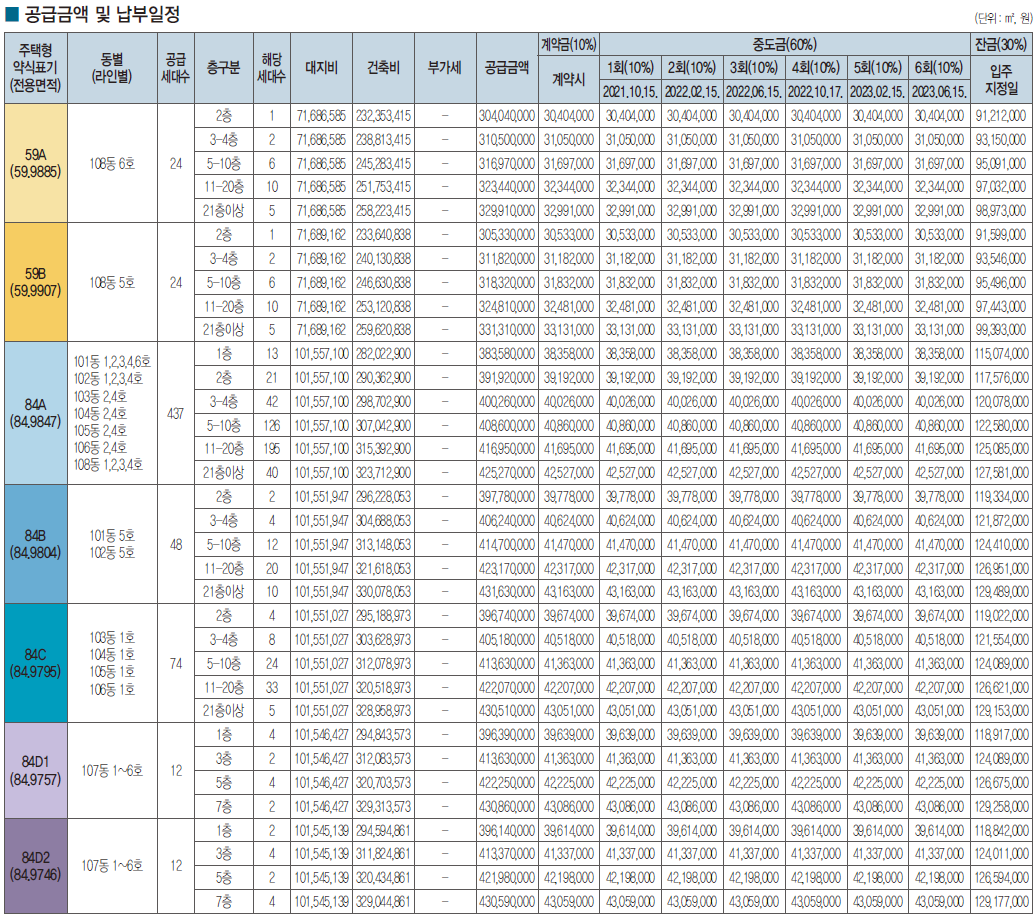Select the '주택형 약식표기 (전용면적)' header cell
Viewport: 1036px width, 923px height.
pos(36,68)
